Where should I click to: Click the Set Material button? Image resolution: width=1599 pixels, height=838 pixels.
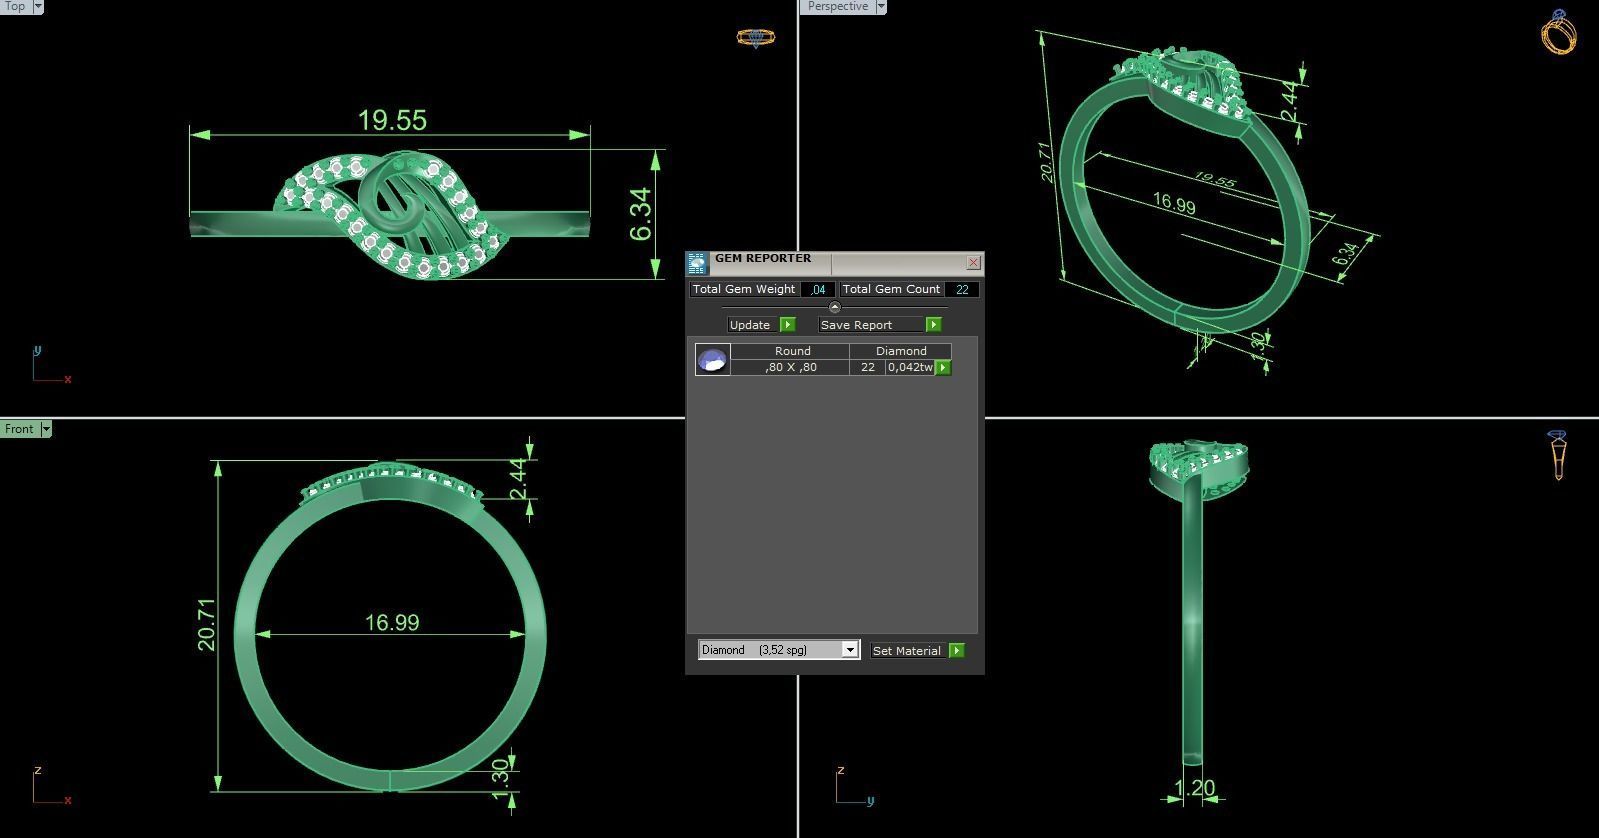(908, 651)
